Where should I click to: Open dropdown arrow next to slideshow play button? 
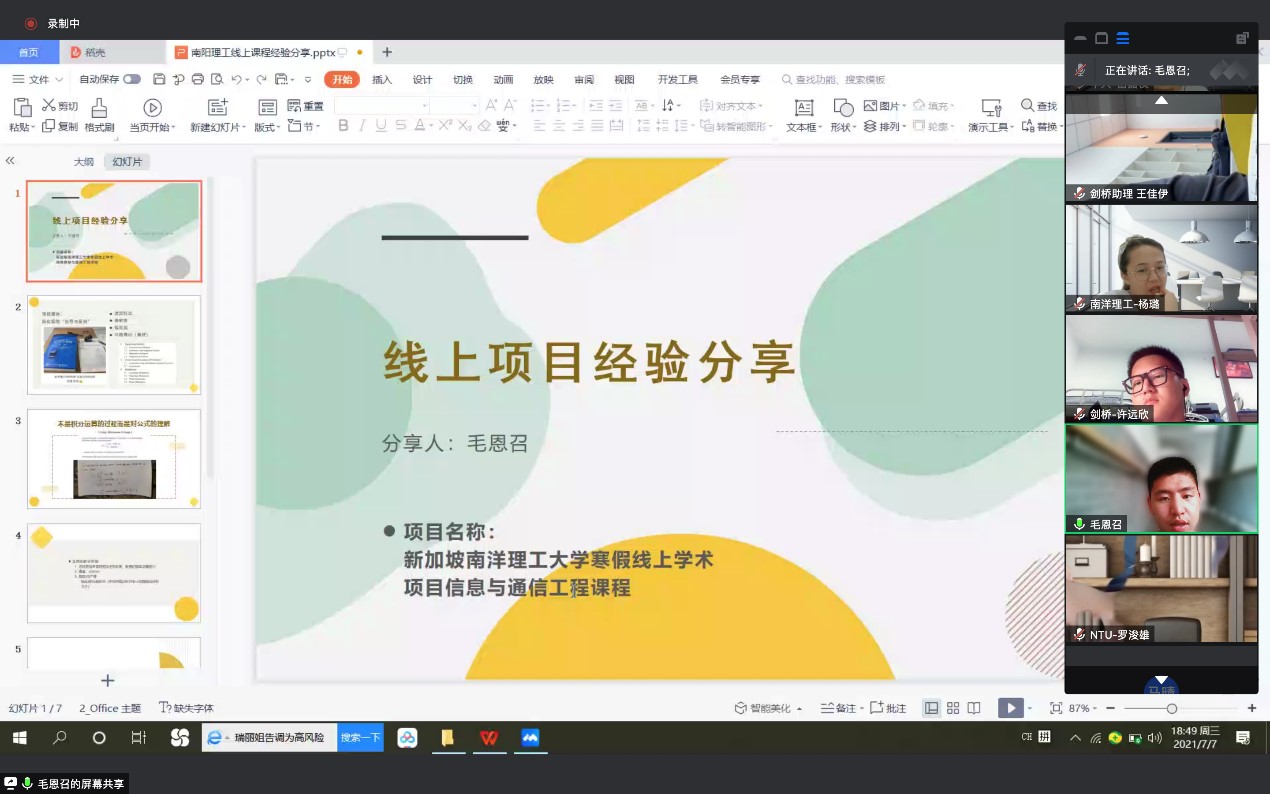1031,708
